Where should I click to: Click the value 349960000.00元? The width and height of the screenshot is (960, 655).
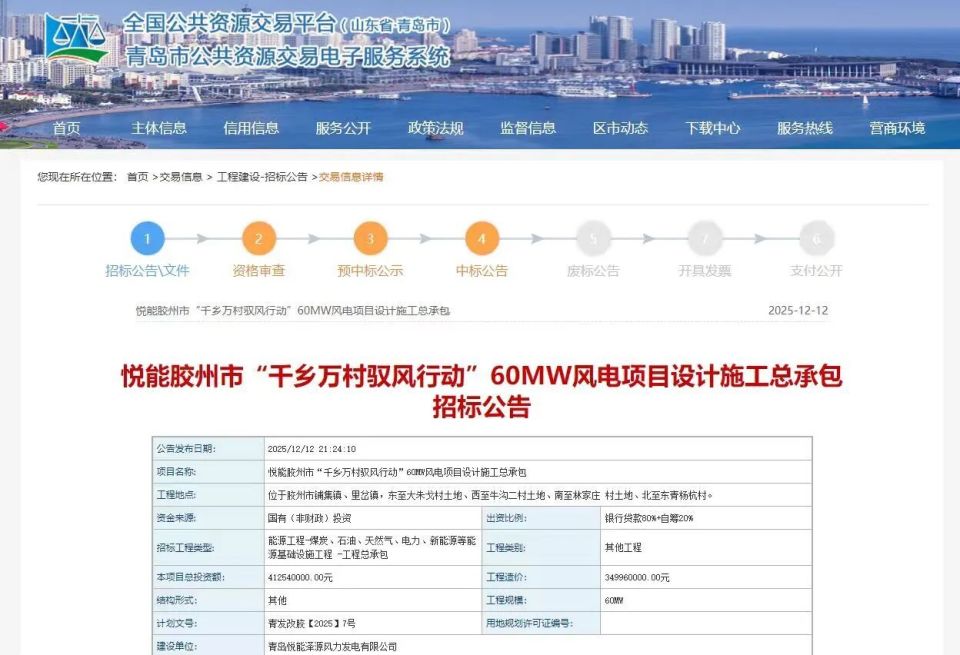point(637,577)
